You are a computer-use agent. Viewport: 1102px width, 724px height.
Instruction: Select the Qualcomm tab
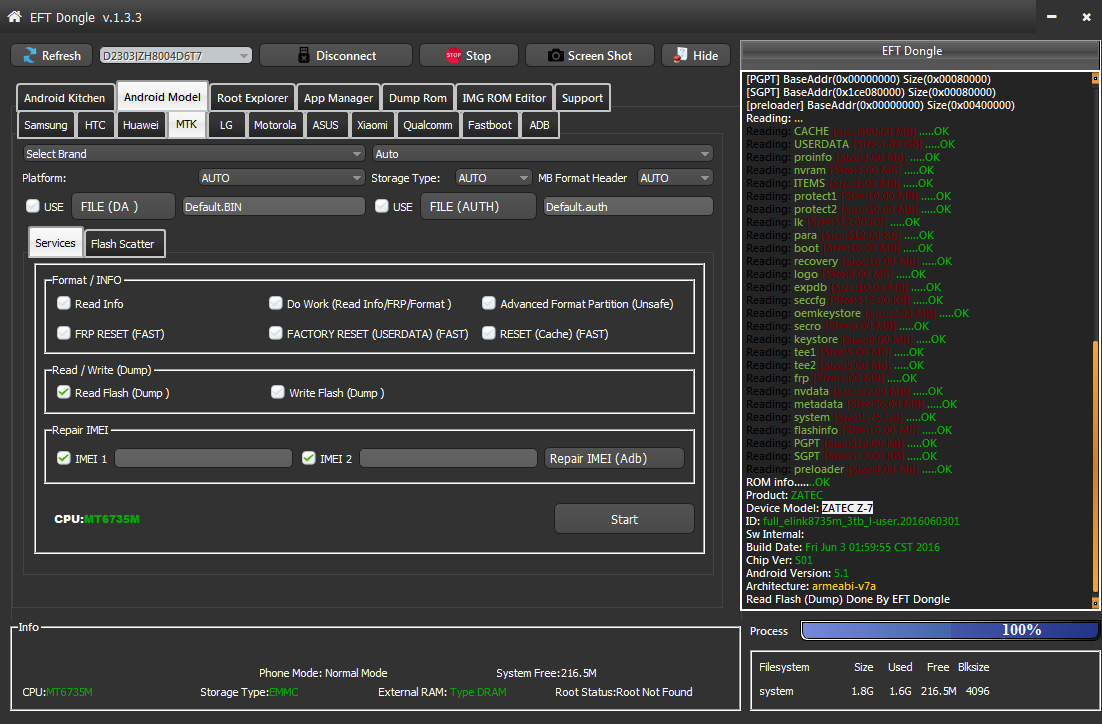point(427,124)
